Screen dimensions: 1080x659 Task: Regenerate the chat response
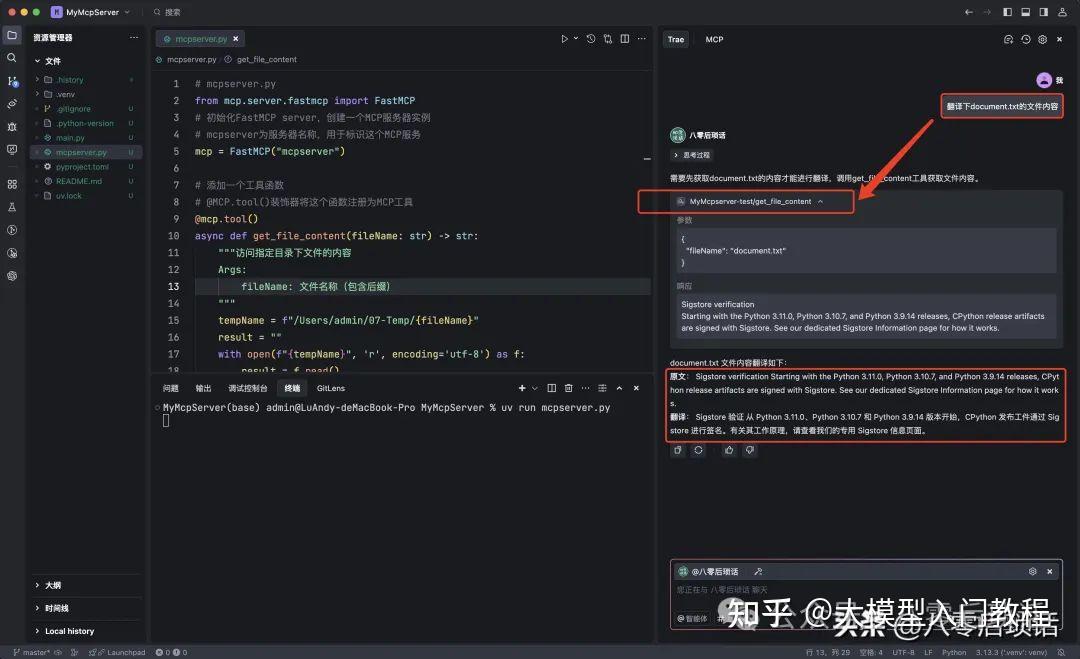point(698,450)
